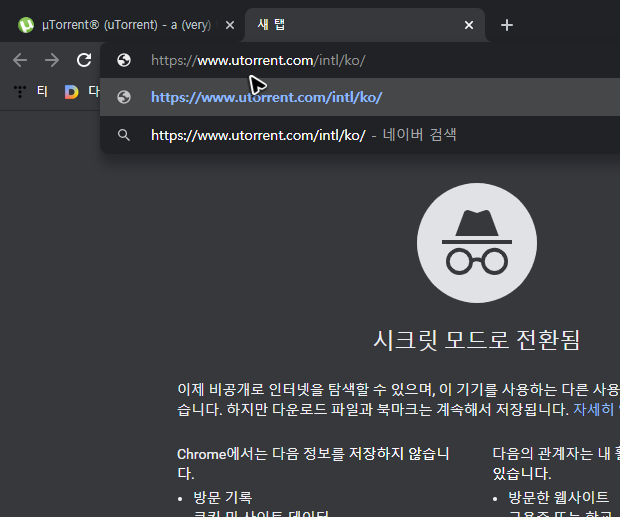Viewport: 620px width, 517px height.
Task: Click the 시크릿 모드로 전환됨 heading
Action: [x=477, y=340]
